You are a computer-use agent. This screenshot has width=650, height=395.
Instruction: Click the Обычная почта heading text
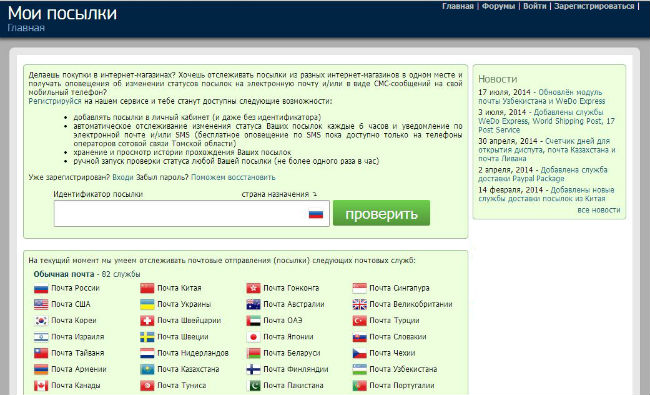coord(64,274)
